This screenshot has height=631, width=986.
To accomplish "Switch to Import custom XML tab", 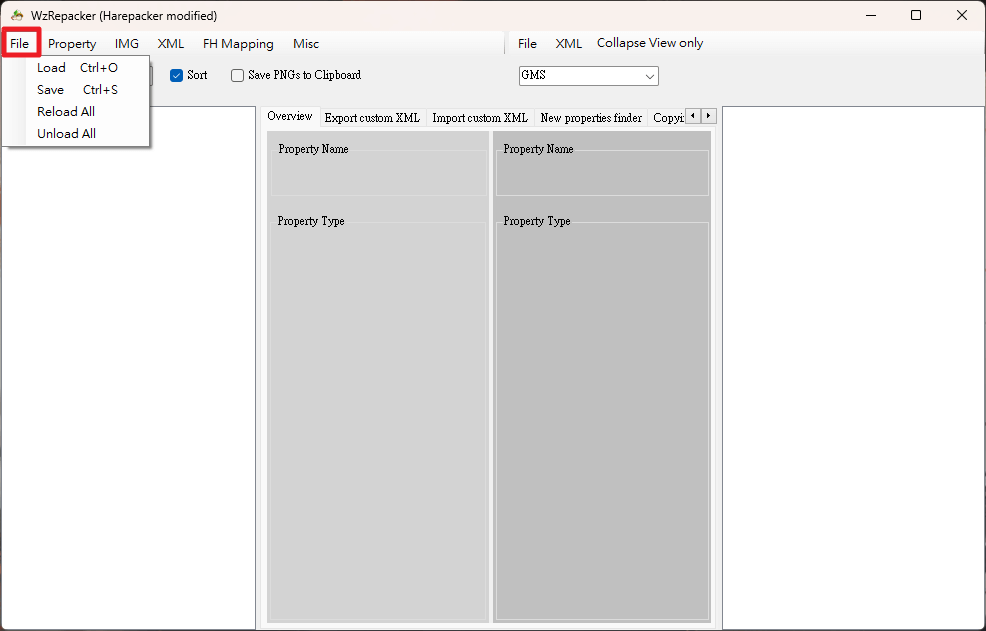I will [480, 118].
